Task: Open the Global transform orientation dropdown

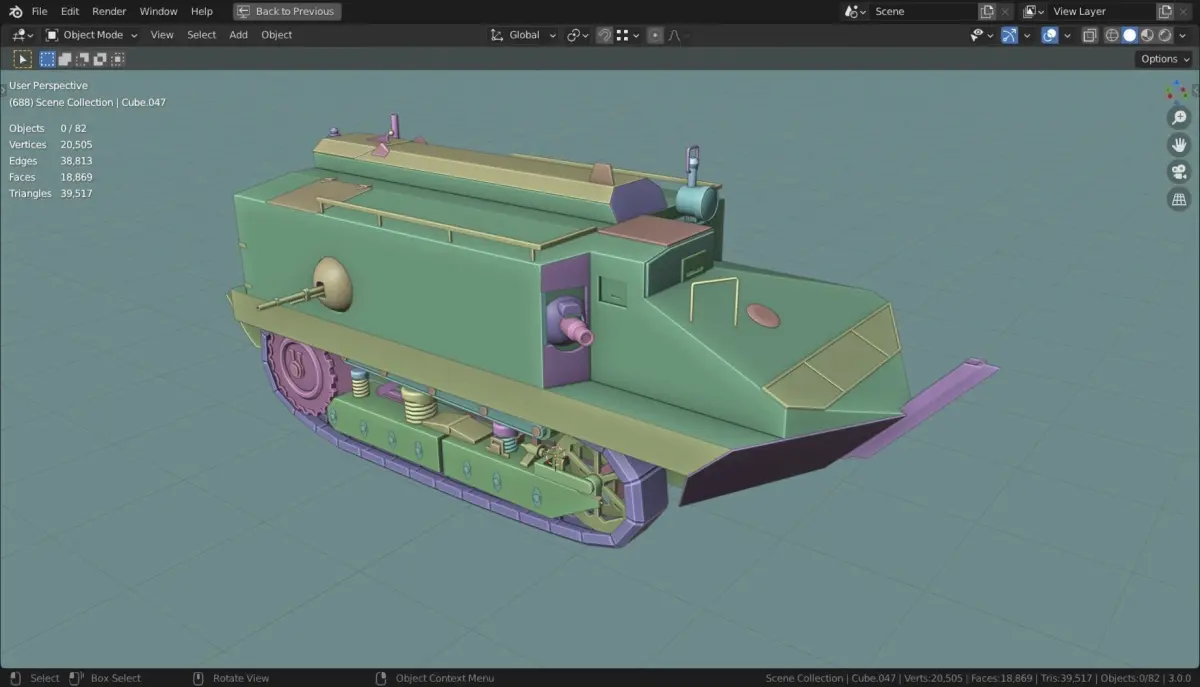Action: [522, 35]
